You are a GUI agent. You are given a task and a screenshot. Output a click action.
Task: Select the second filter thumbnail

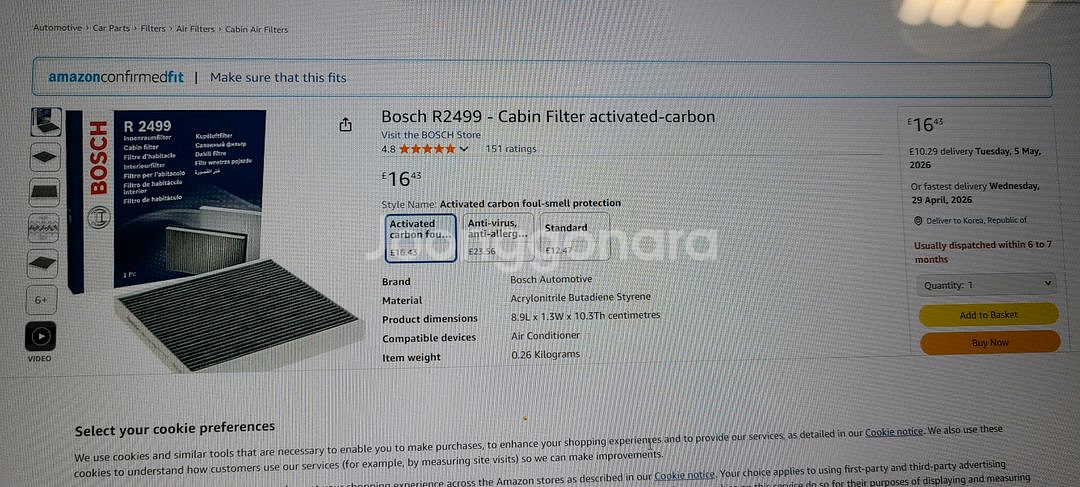tap(45, 157)
